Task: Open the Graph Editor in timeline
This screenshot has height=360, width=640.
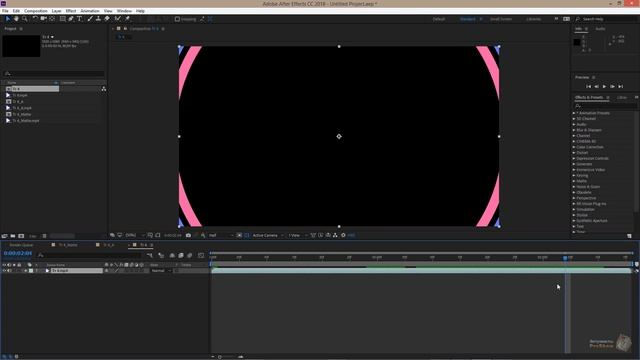Action: pyautogui.click(x=201, y=256)
